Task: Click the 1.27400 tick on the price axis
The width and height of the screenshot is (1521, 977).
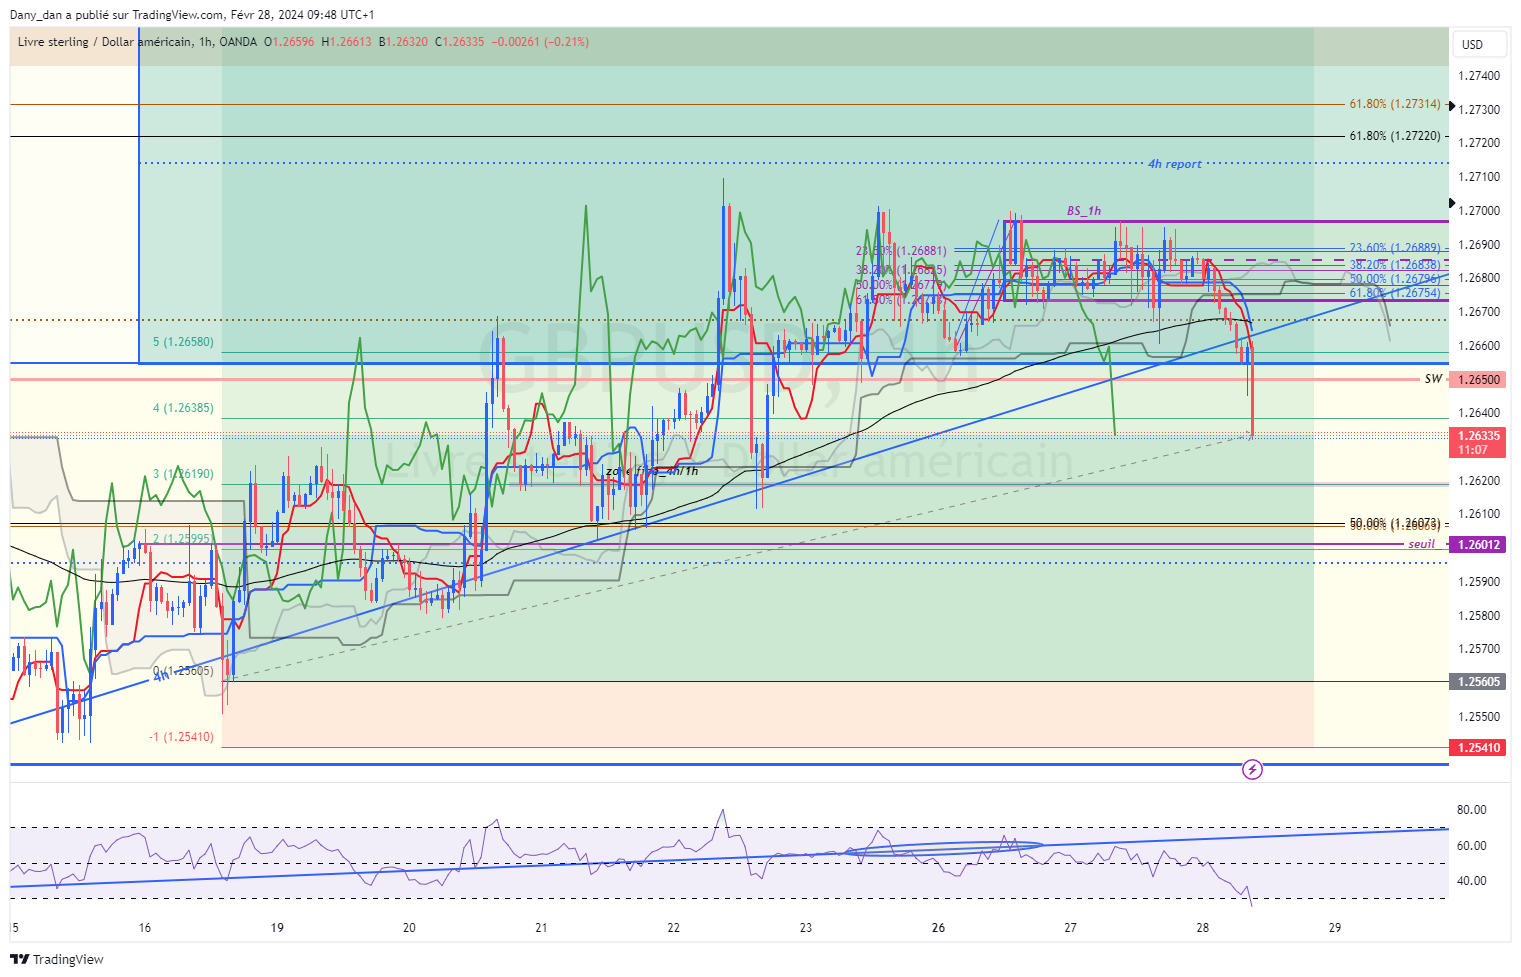Action: [1479, 76]
